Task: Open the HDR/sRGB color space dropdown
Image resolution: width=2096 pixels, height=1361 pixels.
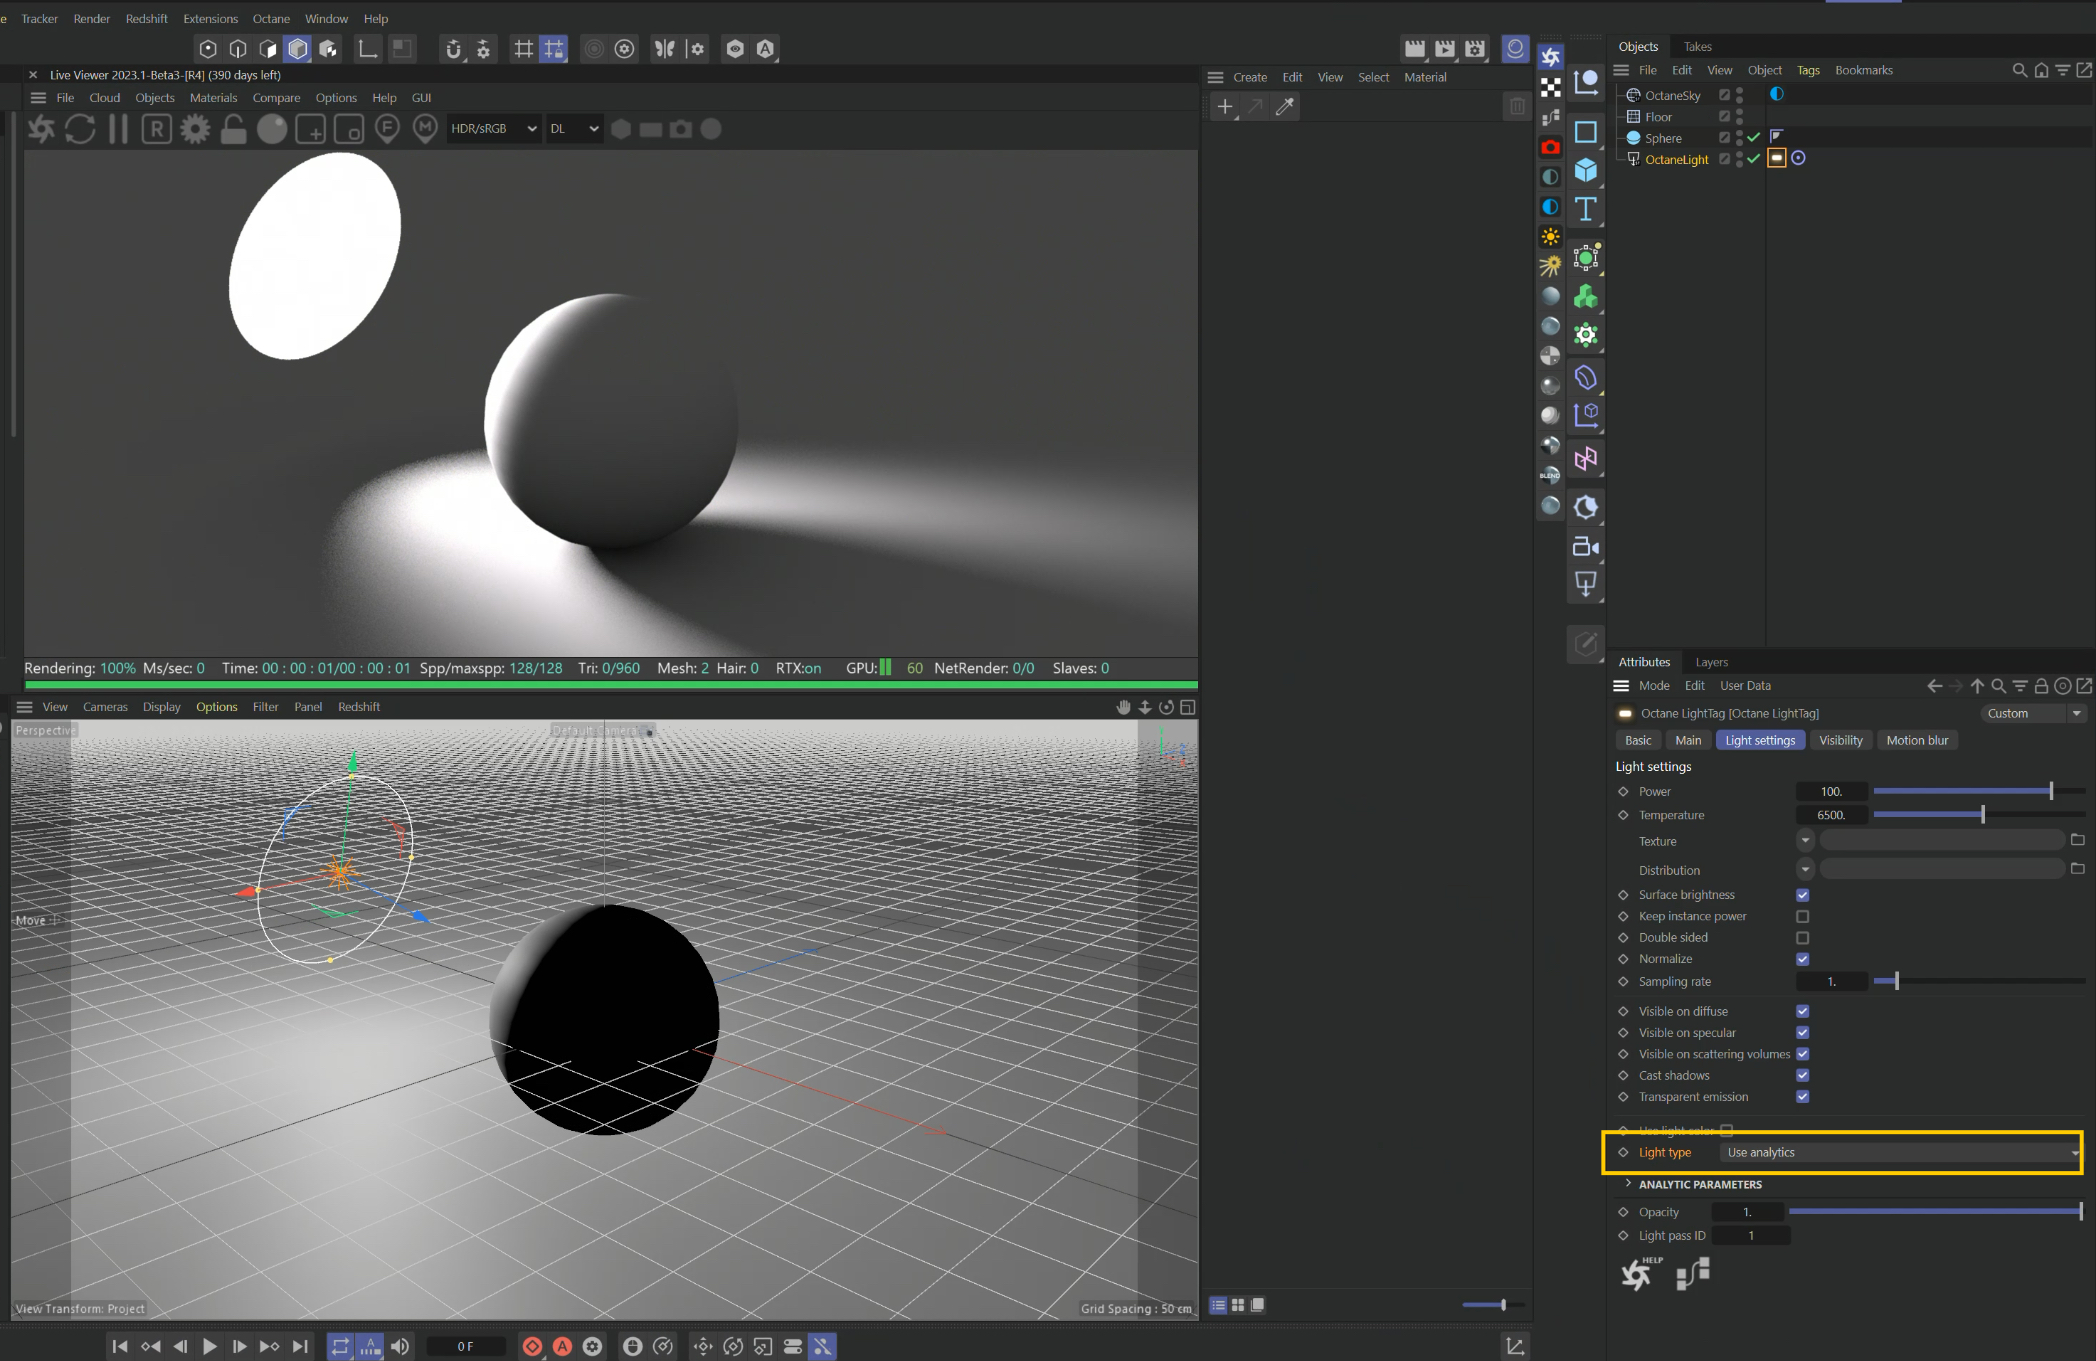Action: (x=494, y=129)
